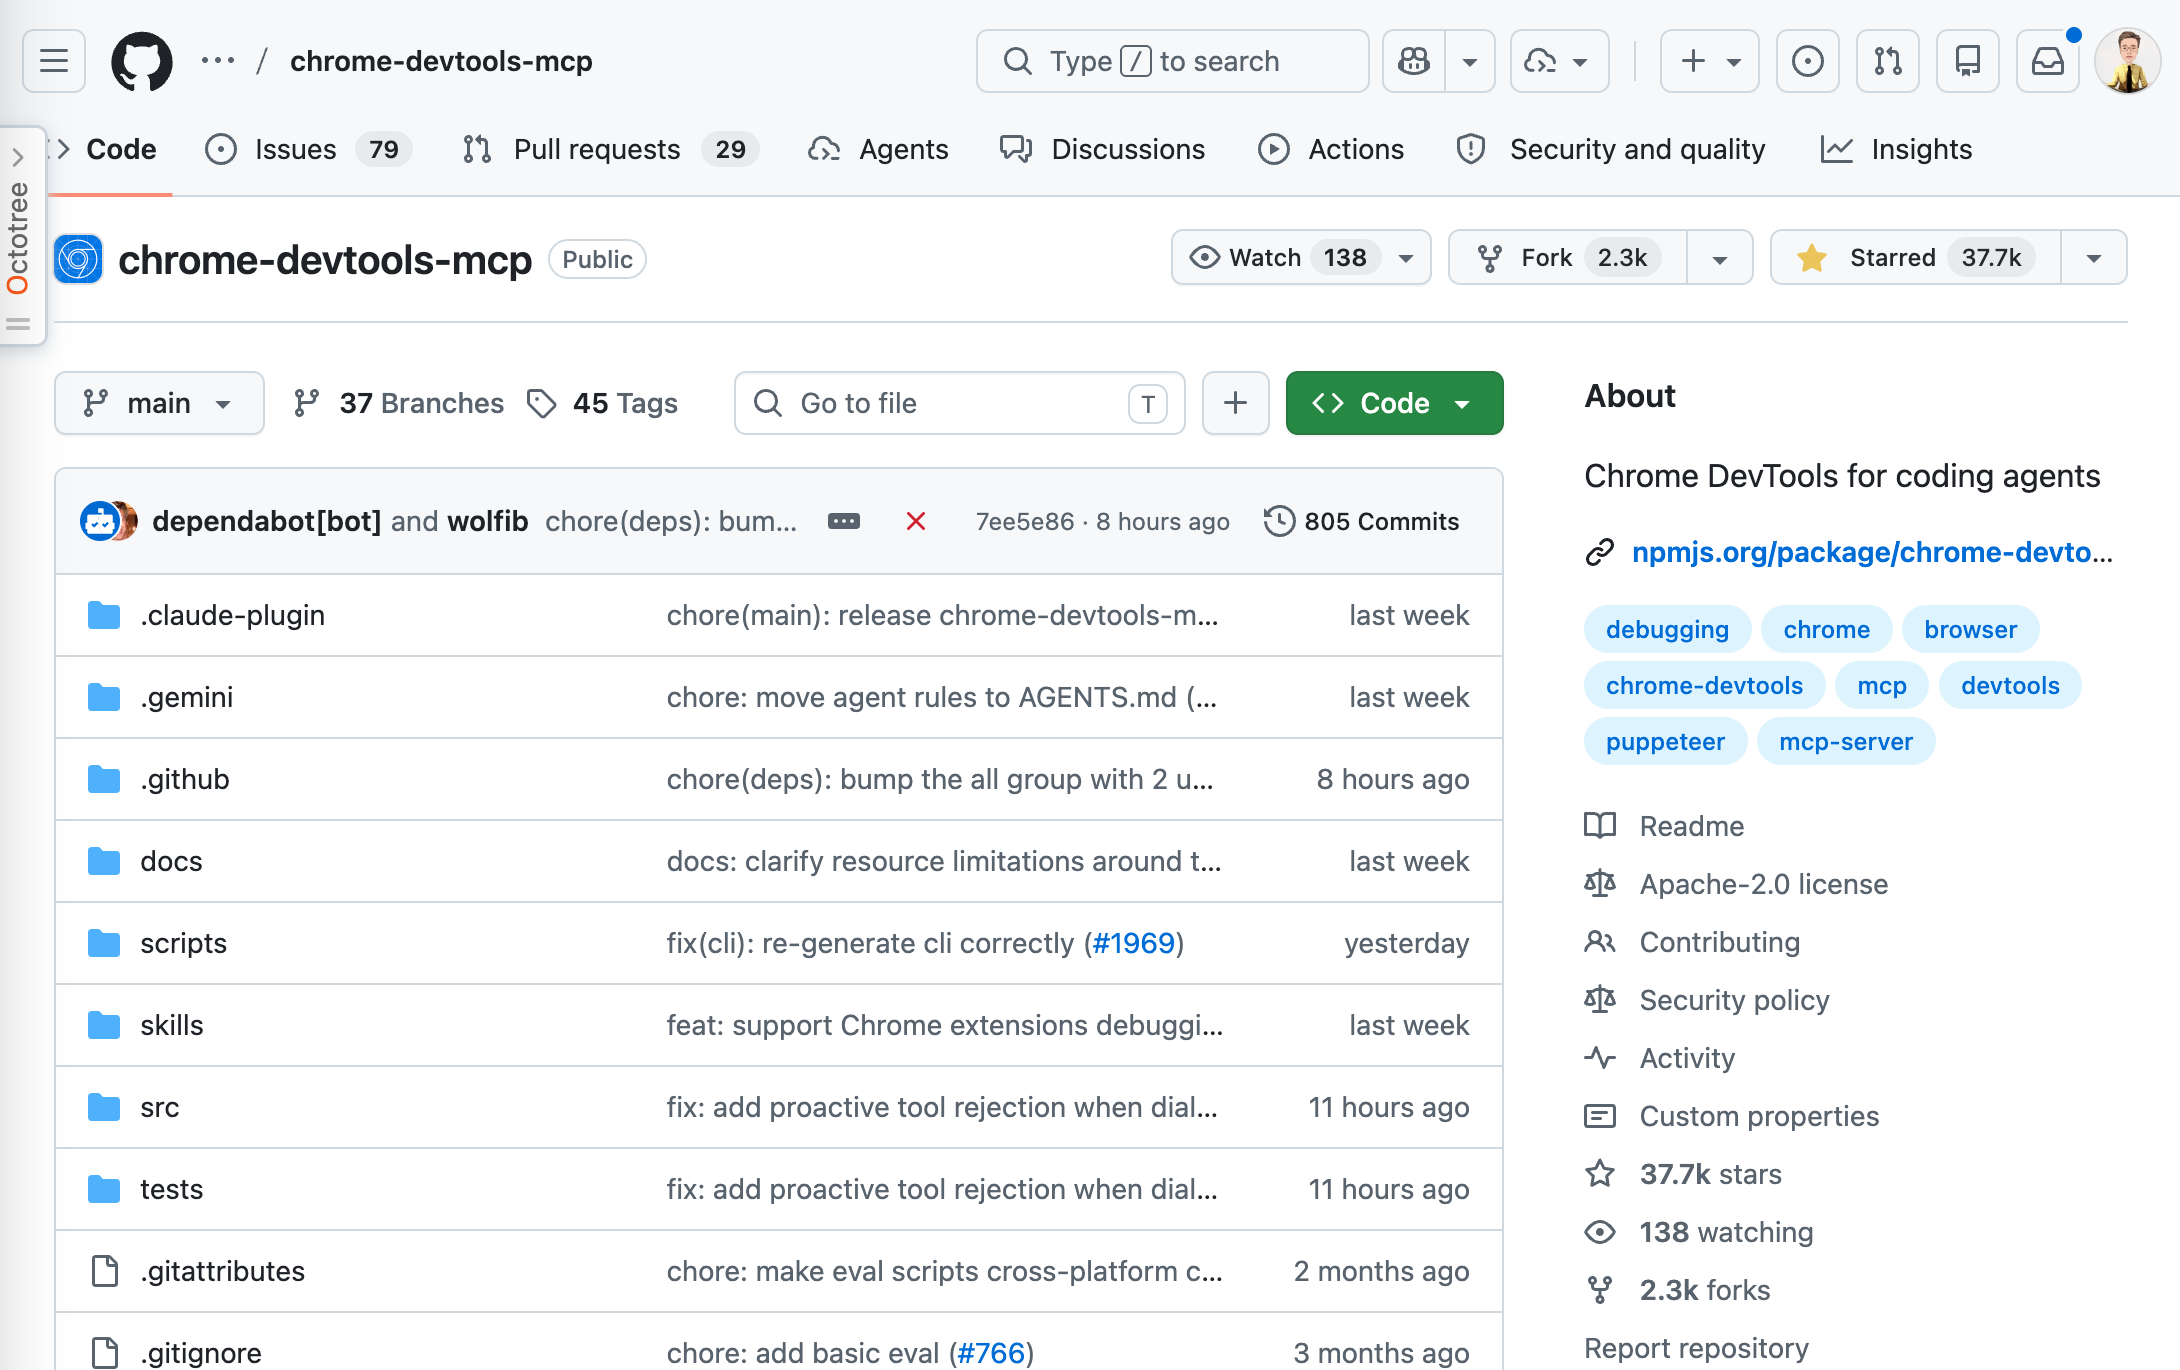Viewport: 2180px width, 1370px height.
Task: Select the mcp-server topic tag
Action: (x=1845, y=741)
